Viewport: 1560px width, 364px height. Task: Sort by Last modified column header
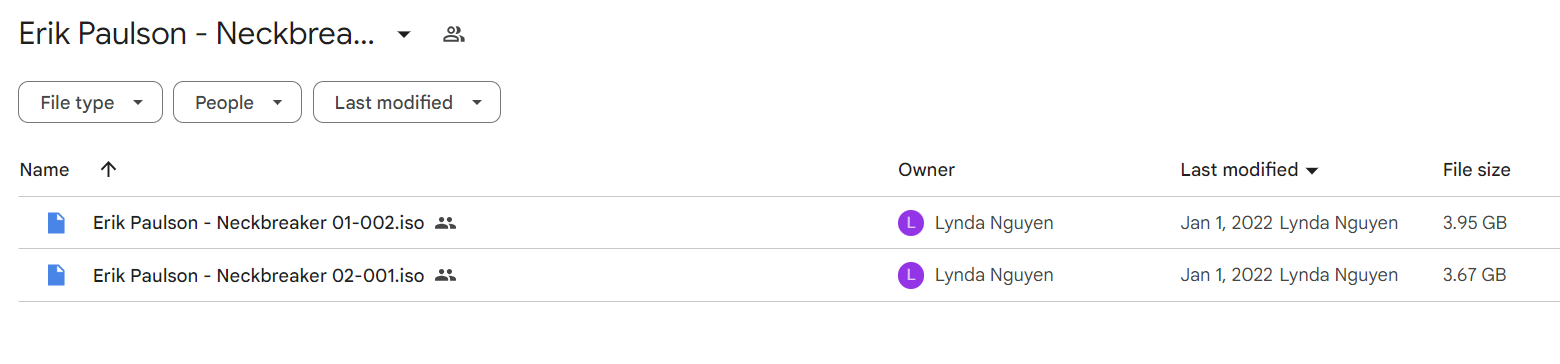click(x=1249, y=170)
